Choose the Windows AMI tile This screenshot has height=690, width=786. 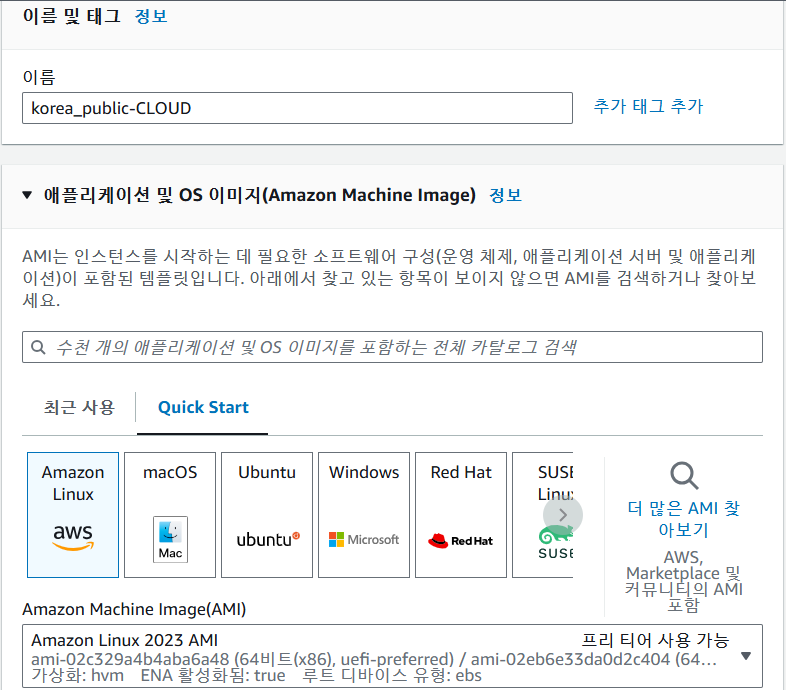click(364, 514)
